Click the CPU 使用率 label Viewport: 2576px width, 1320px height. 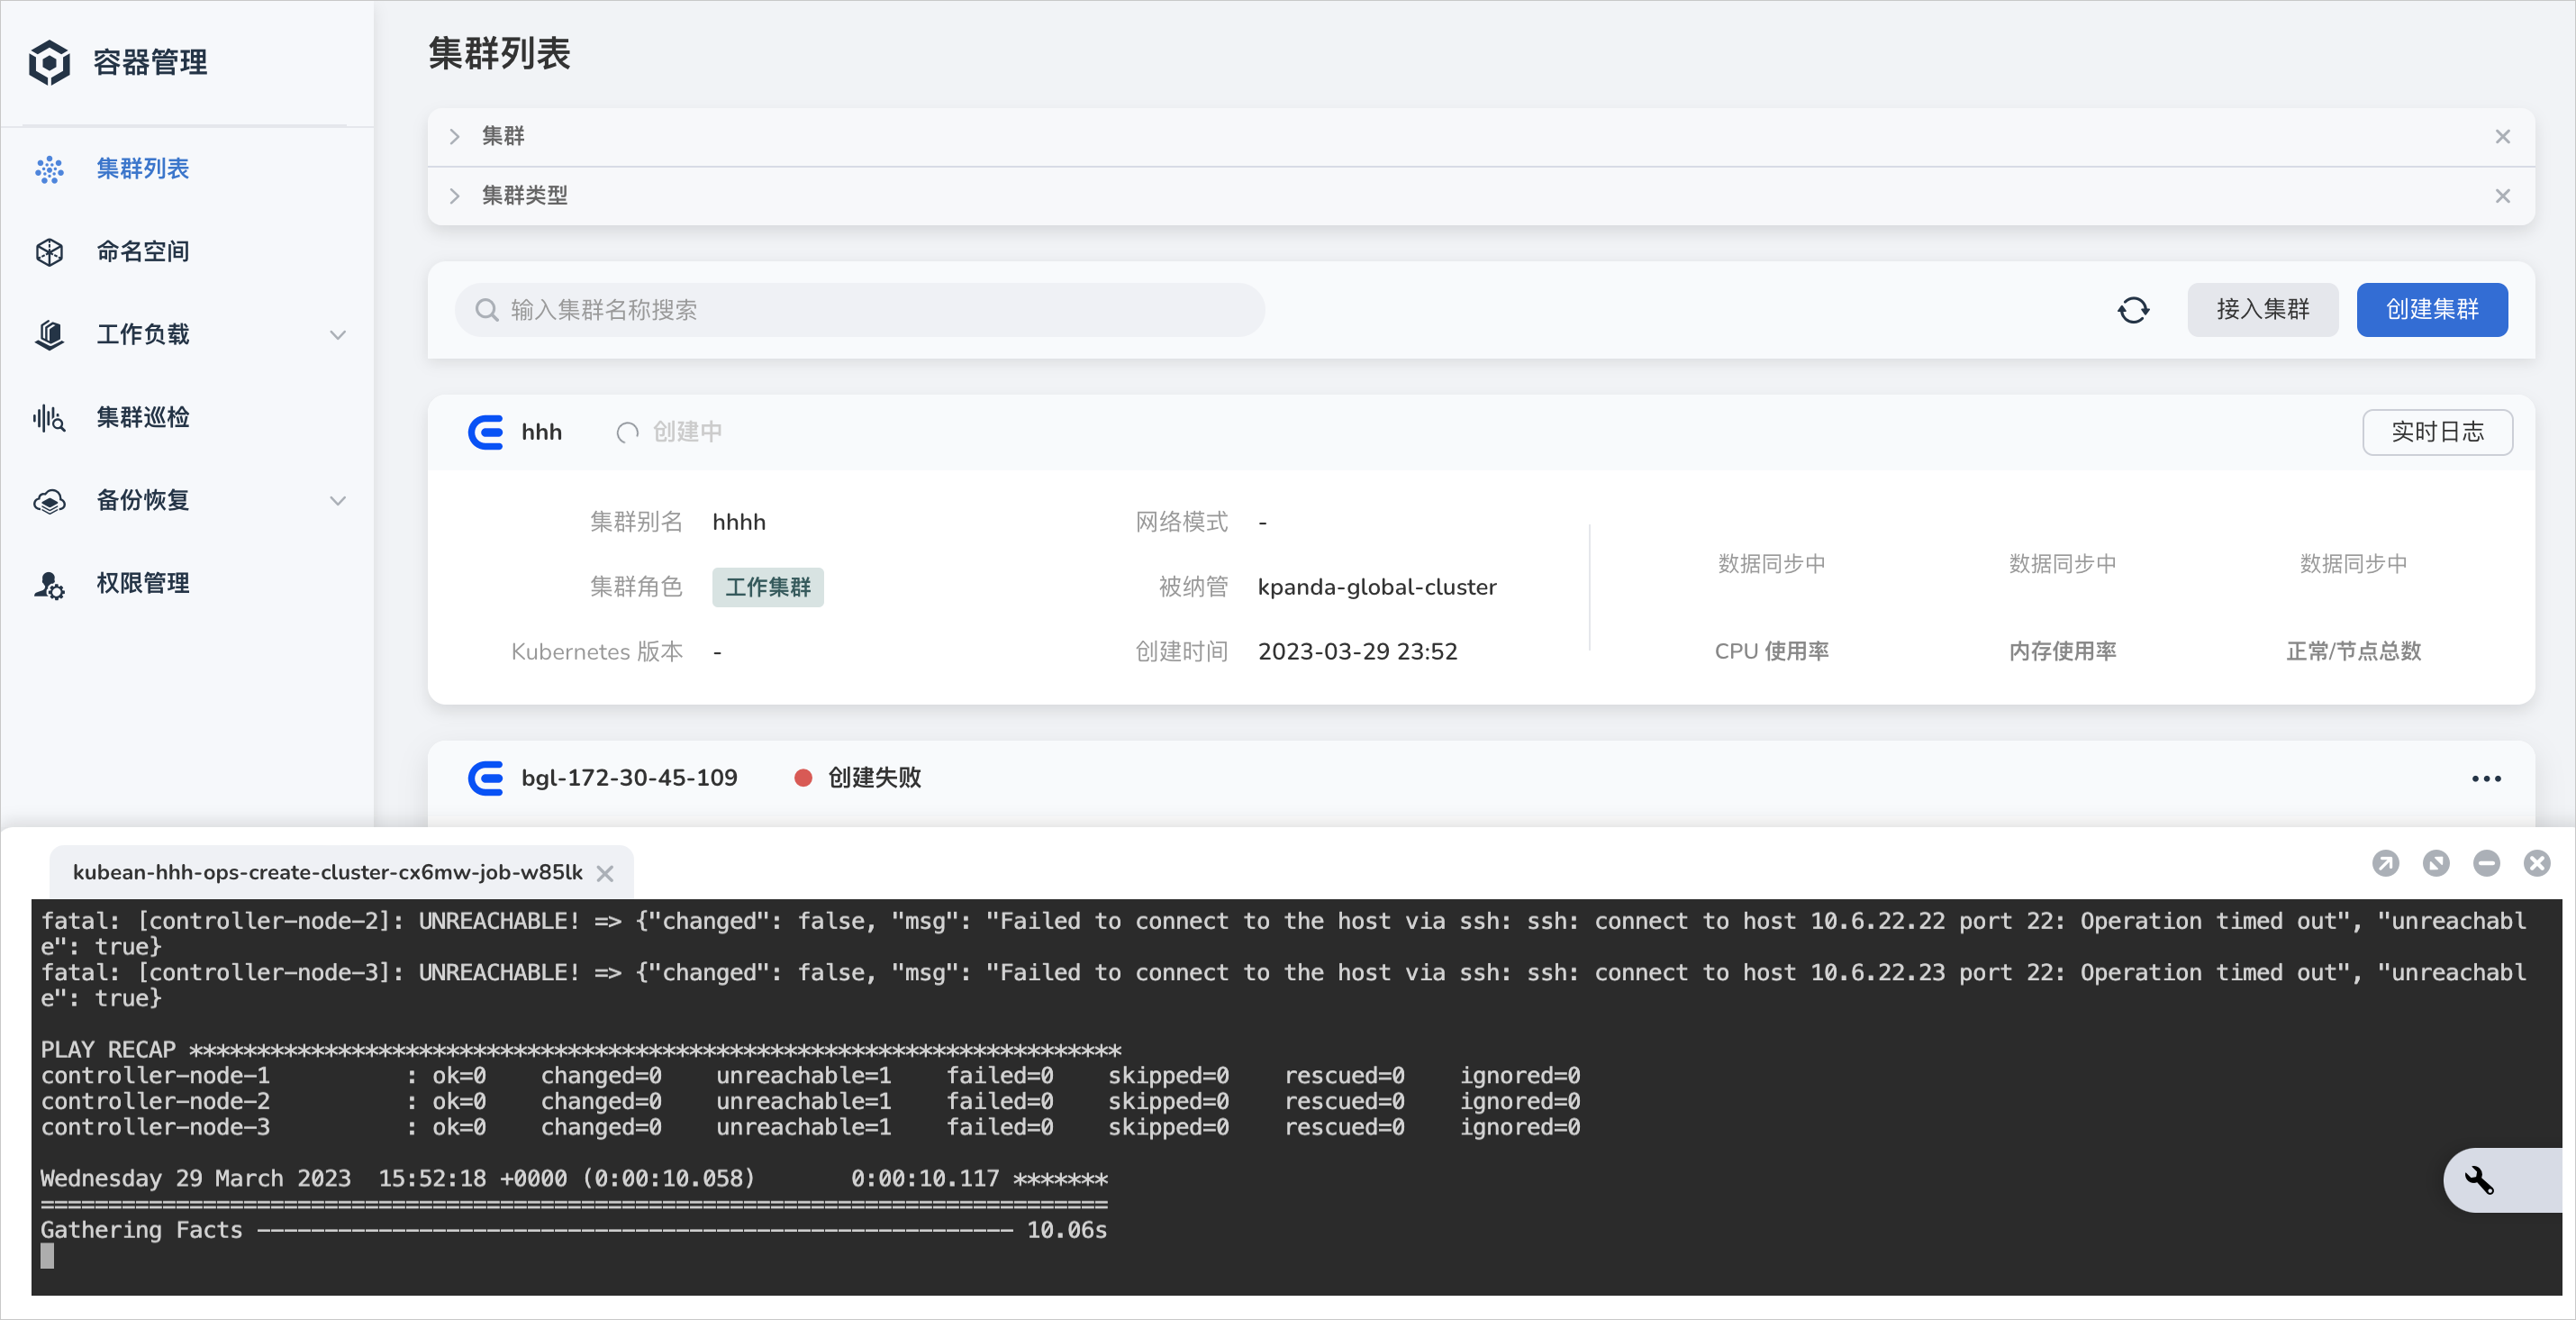point(1772,652)
